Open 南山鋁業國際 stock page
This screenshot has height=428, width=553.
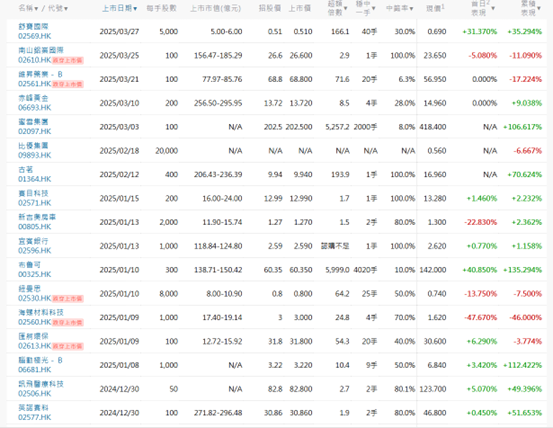41,50
